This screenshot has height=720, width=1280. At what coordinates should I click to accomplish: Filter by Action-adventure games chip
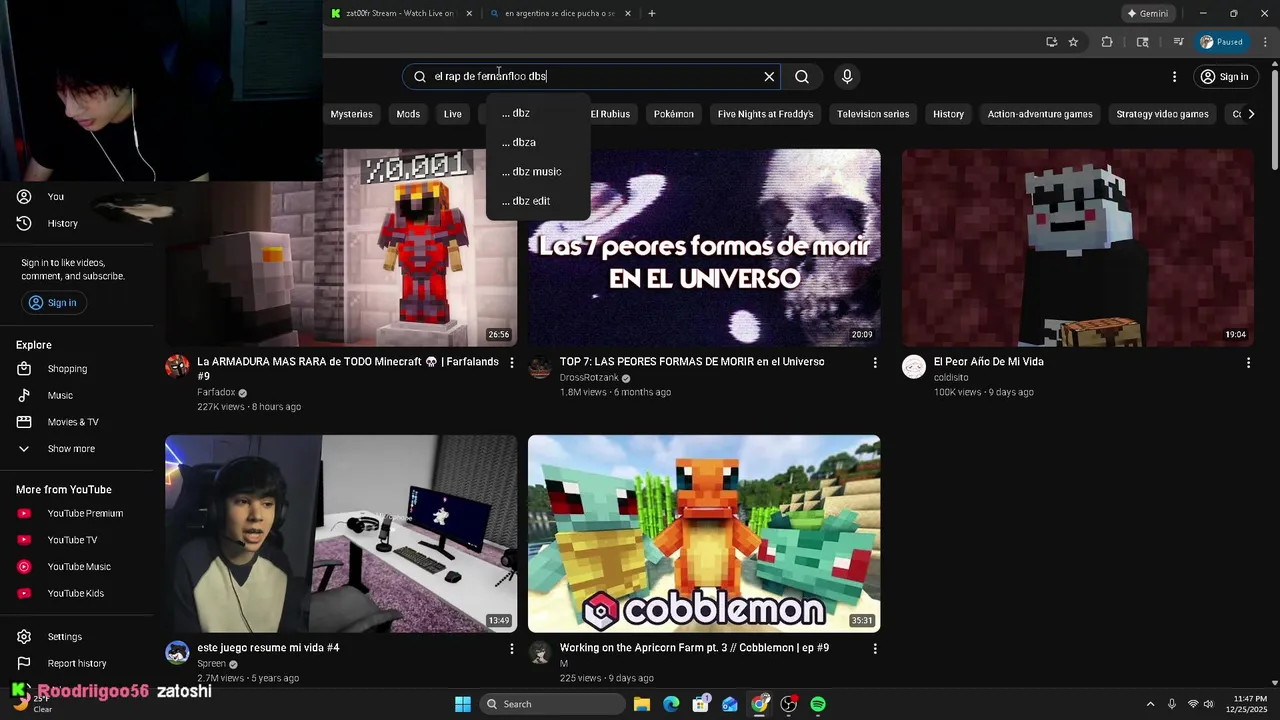coord(1040,114)
